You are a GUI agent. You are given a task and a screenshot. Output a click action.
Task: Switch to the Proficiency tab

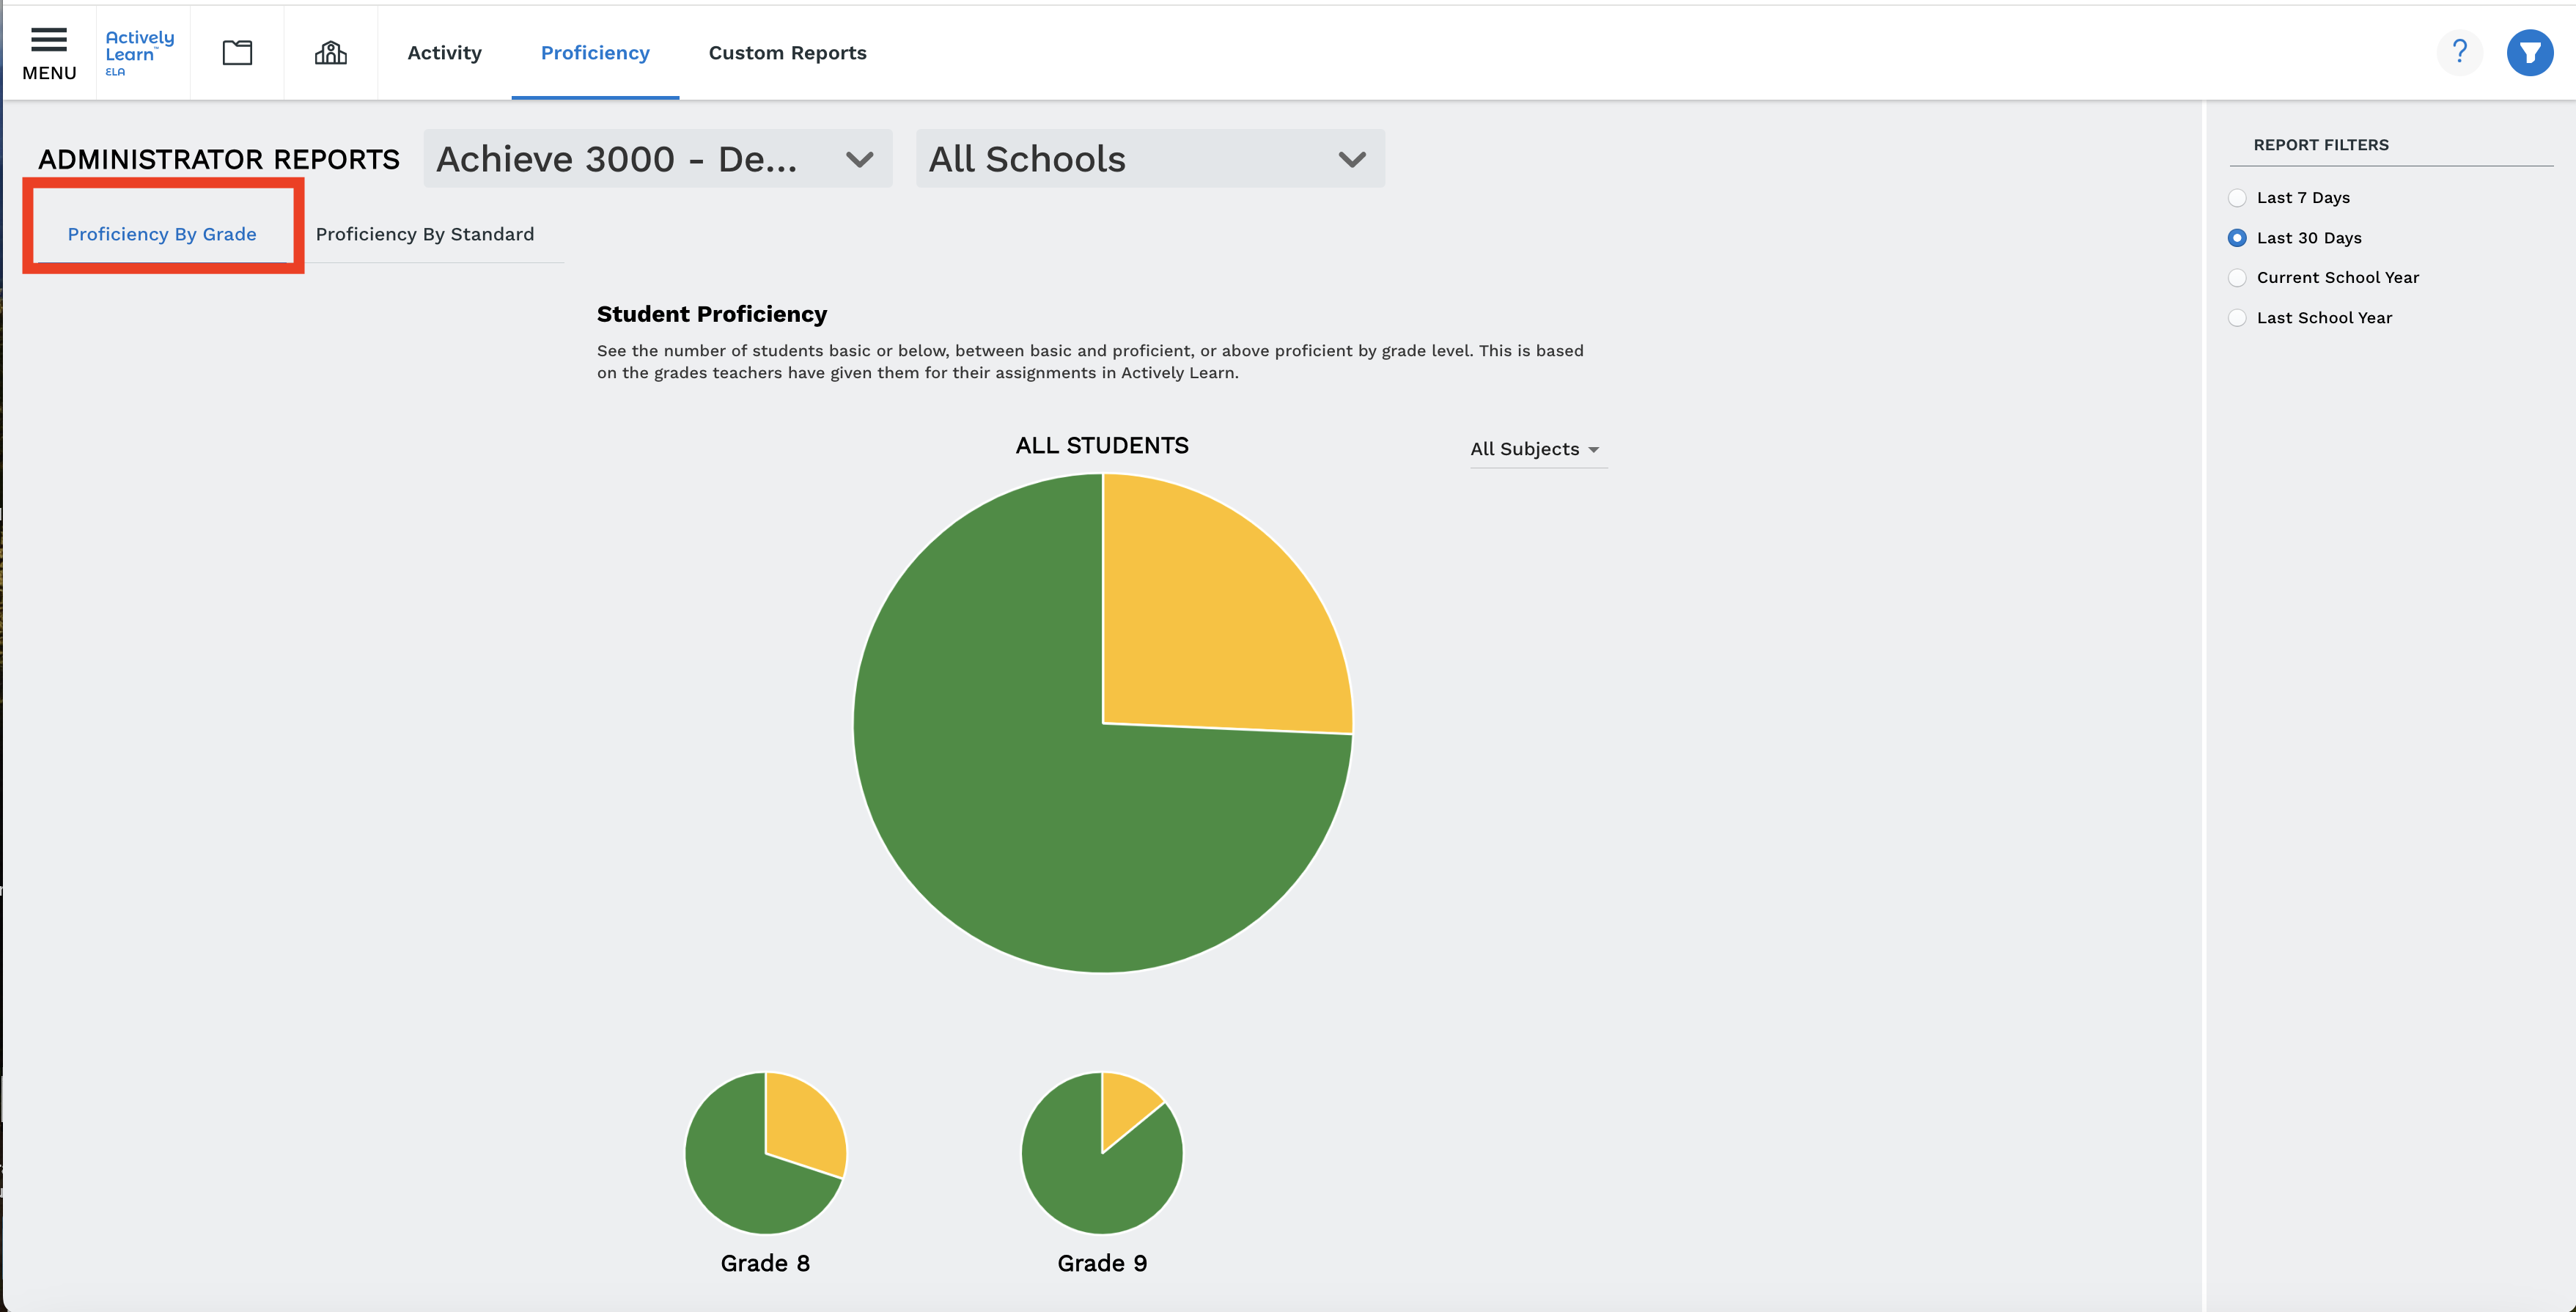point(595,53)
